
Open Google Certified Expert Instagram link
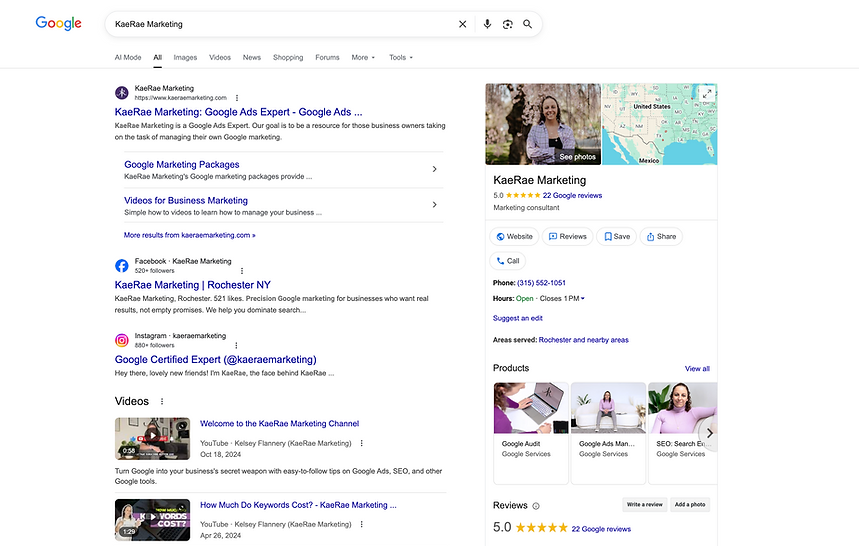[x=215, y=359]
